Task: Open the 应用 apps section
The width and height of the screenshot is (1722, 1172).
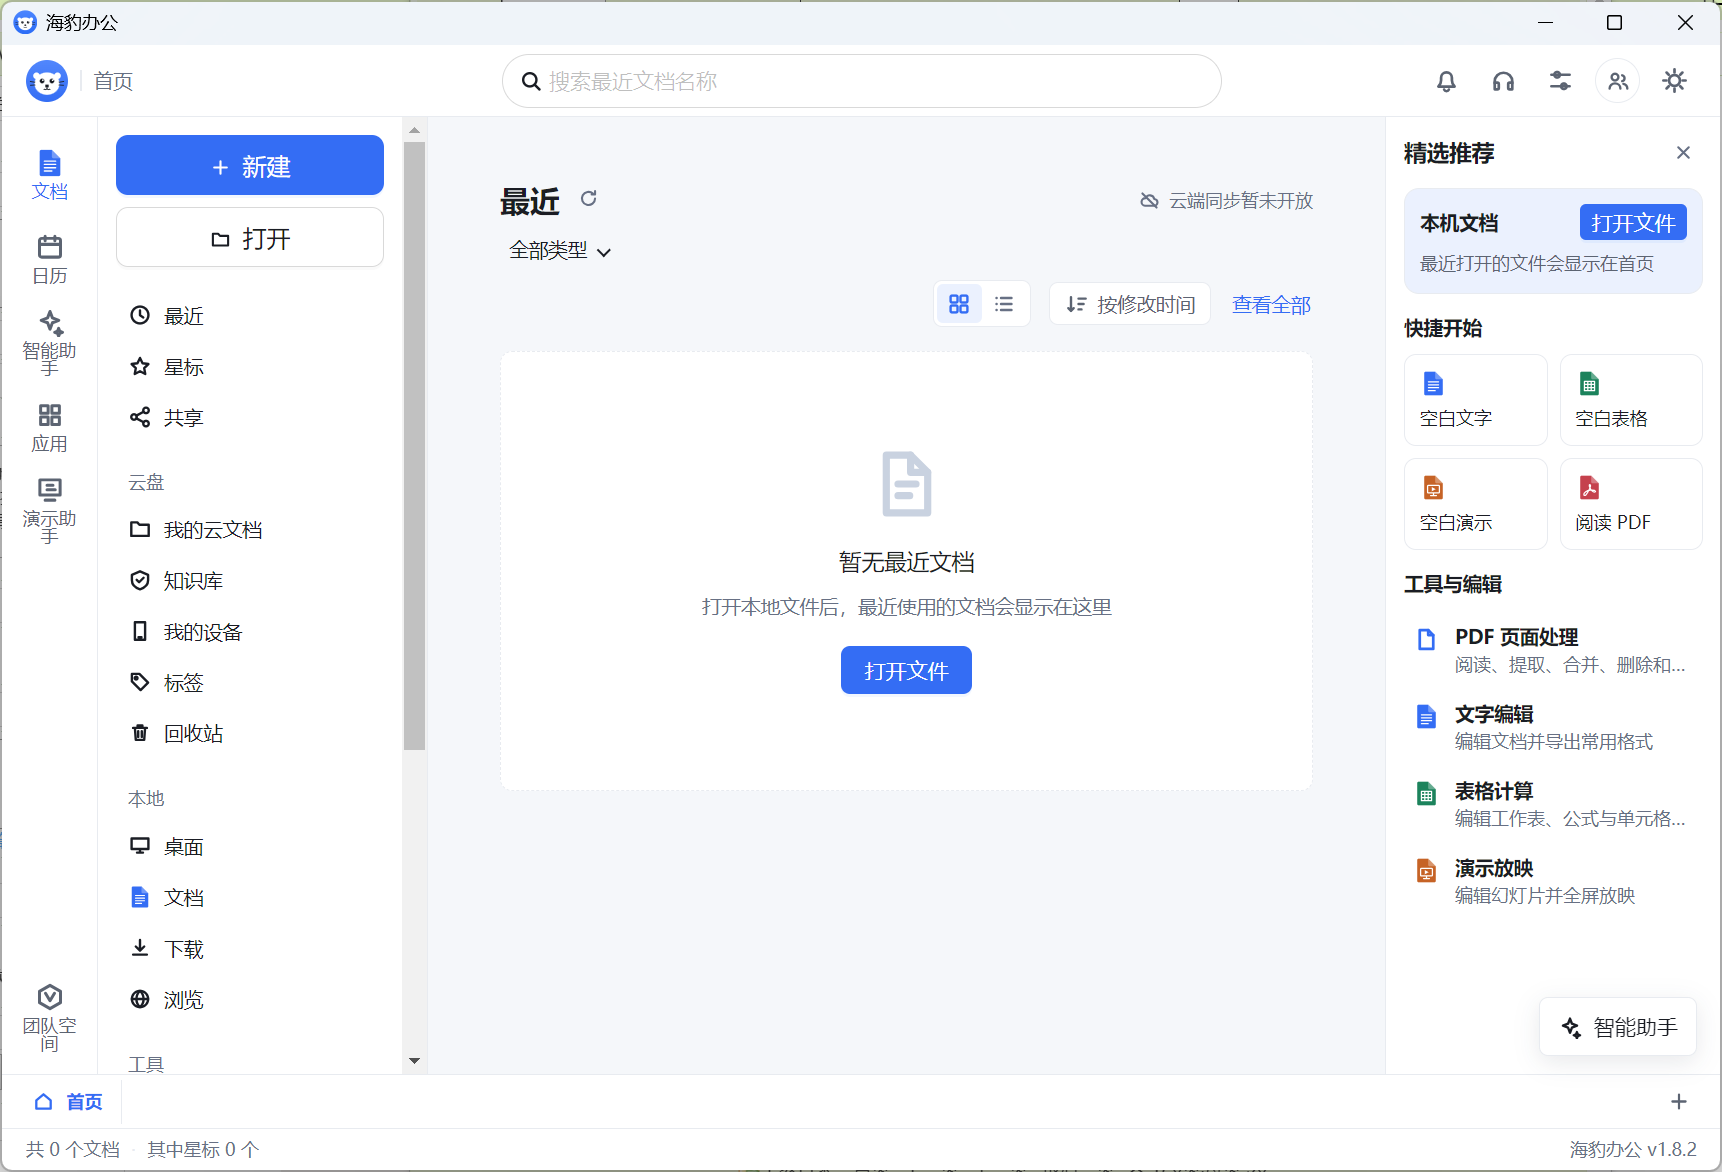Action: coord(49,428)
